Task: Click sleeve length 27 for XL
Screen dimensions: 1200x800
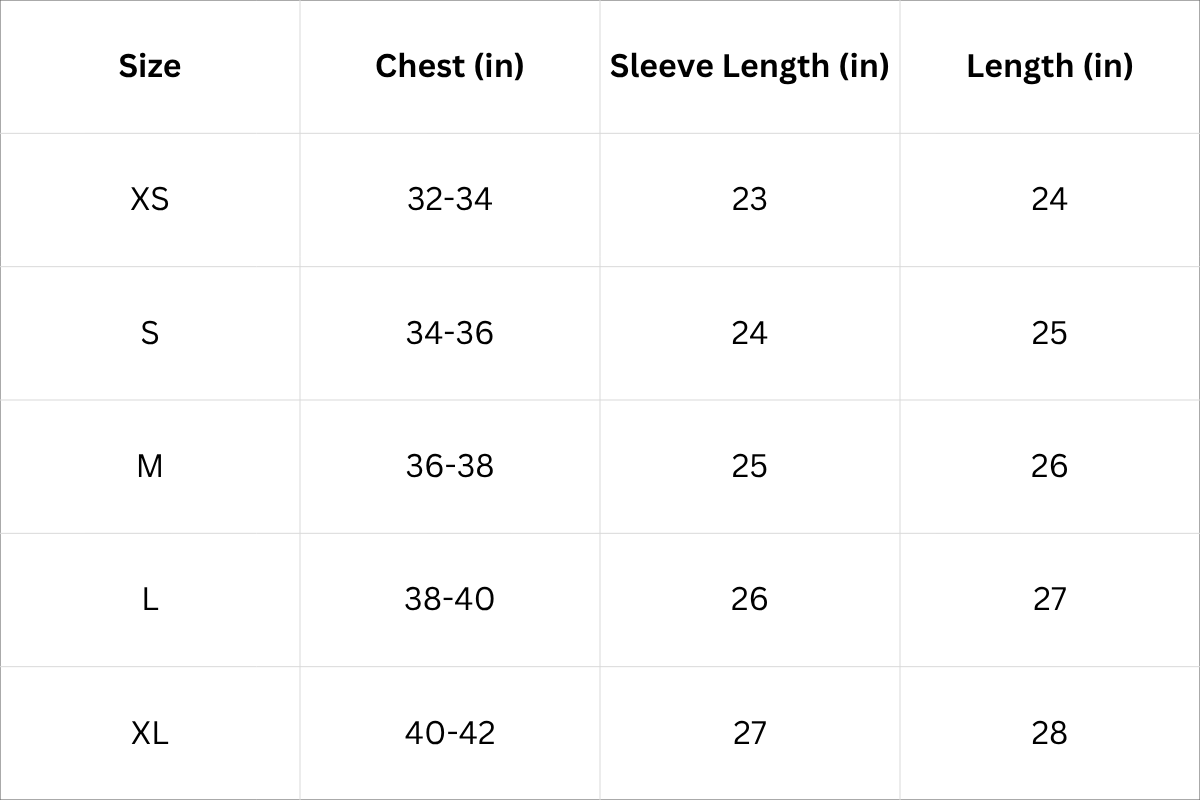Action: (x=749, y=733)
